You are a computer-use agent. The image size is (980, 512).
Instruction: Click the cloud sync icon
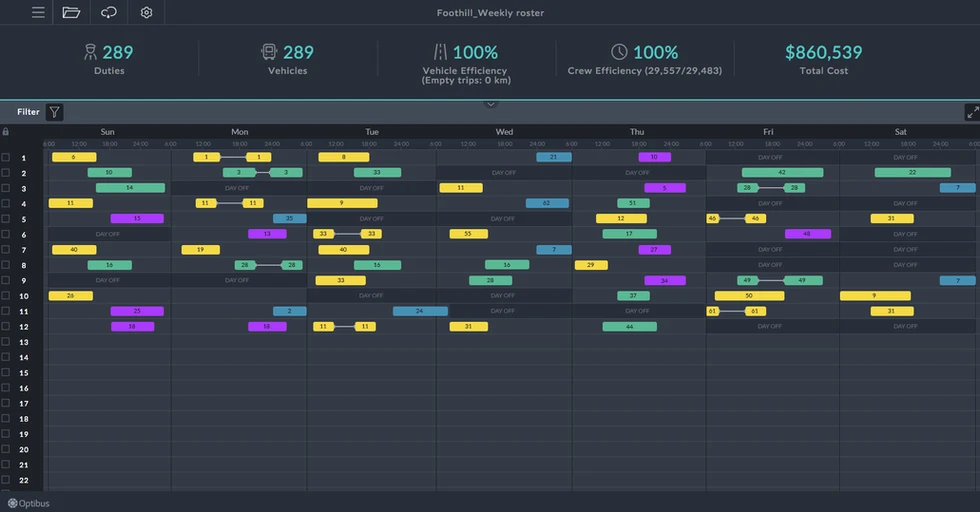[109, 13]
